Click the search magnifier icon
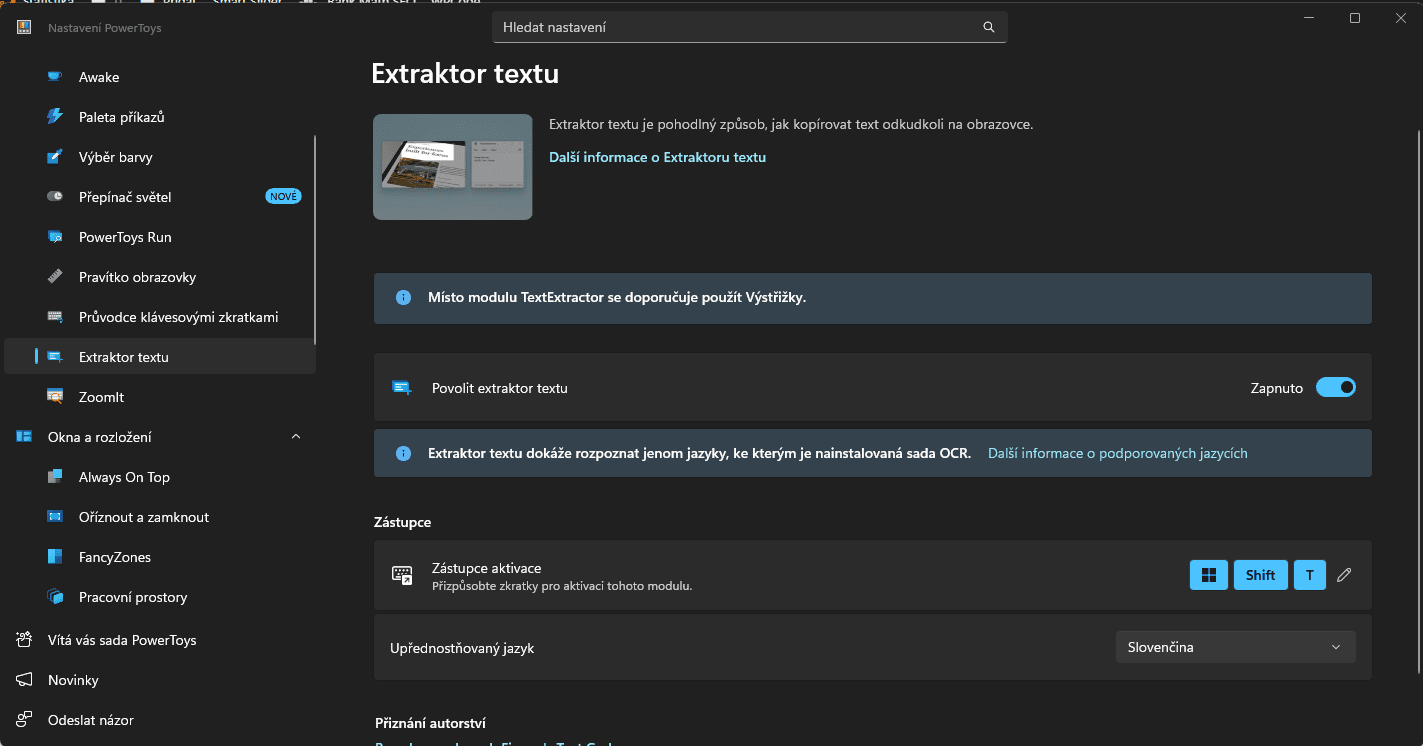The height and width of the screenshot is (746, 1423). coord(989,28)
